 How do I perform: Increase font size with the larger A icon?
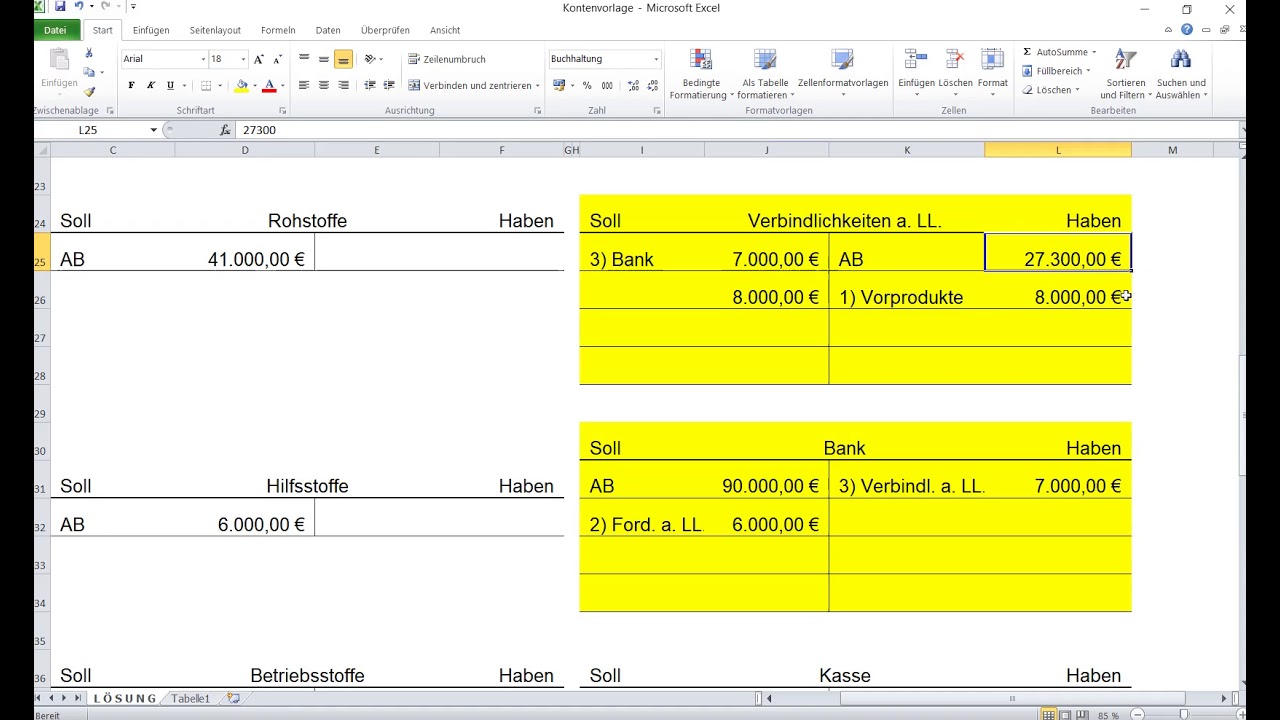point(259,59)
